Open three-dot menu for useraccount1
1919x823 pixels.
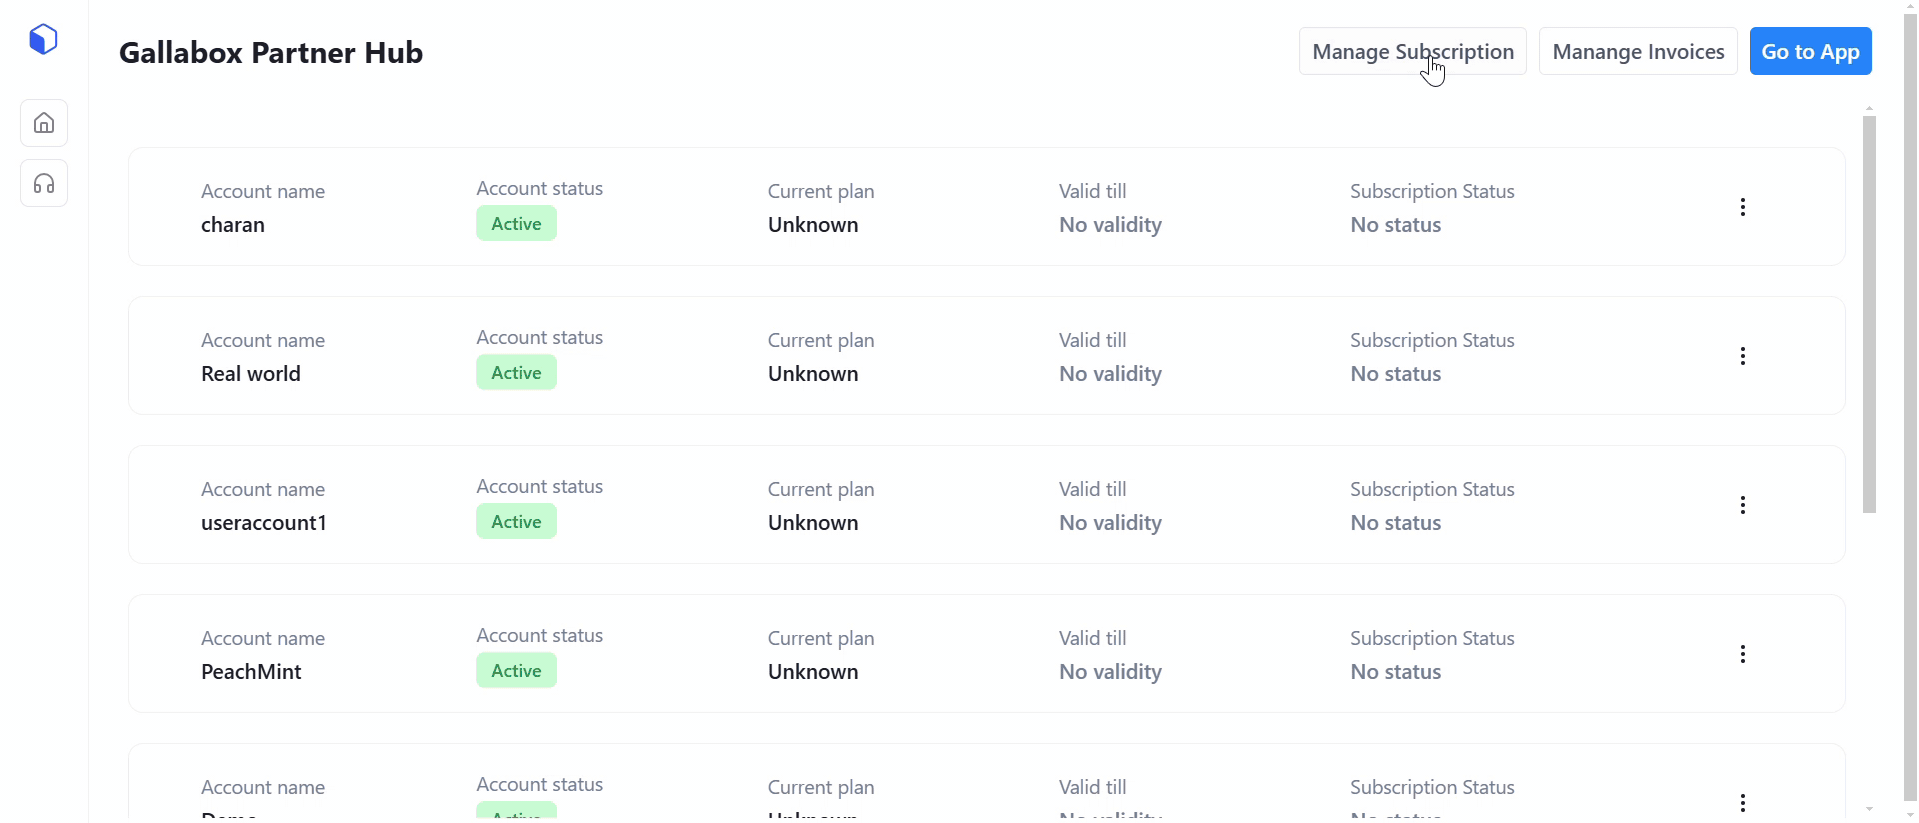[1742, 505]
